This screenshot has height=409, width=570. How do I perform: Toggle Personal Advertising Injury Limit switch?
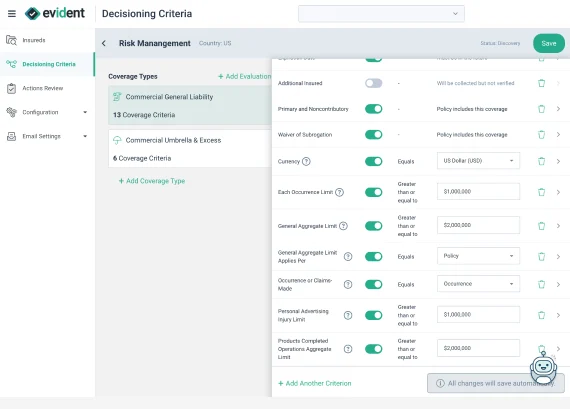(374, 315)
